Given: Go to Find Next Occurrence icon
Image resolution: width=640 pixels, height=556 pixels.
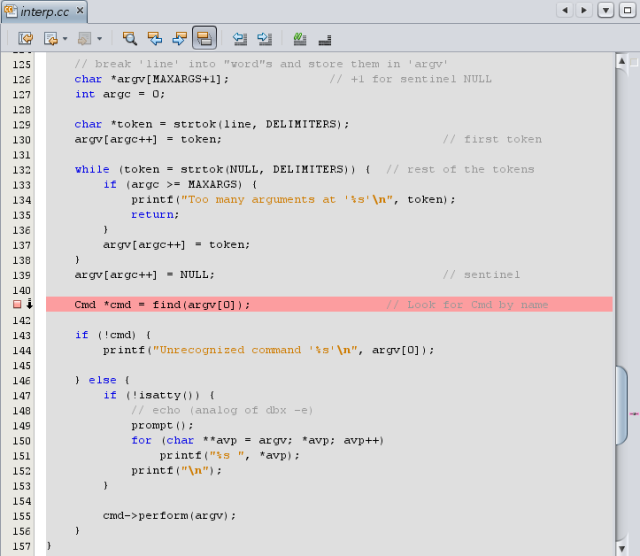Looking at the screenshot, I should click(x=179, y=39).
